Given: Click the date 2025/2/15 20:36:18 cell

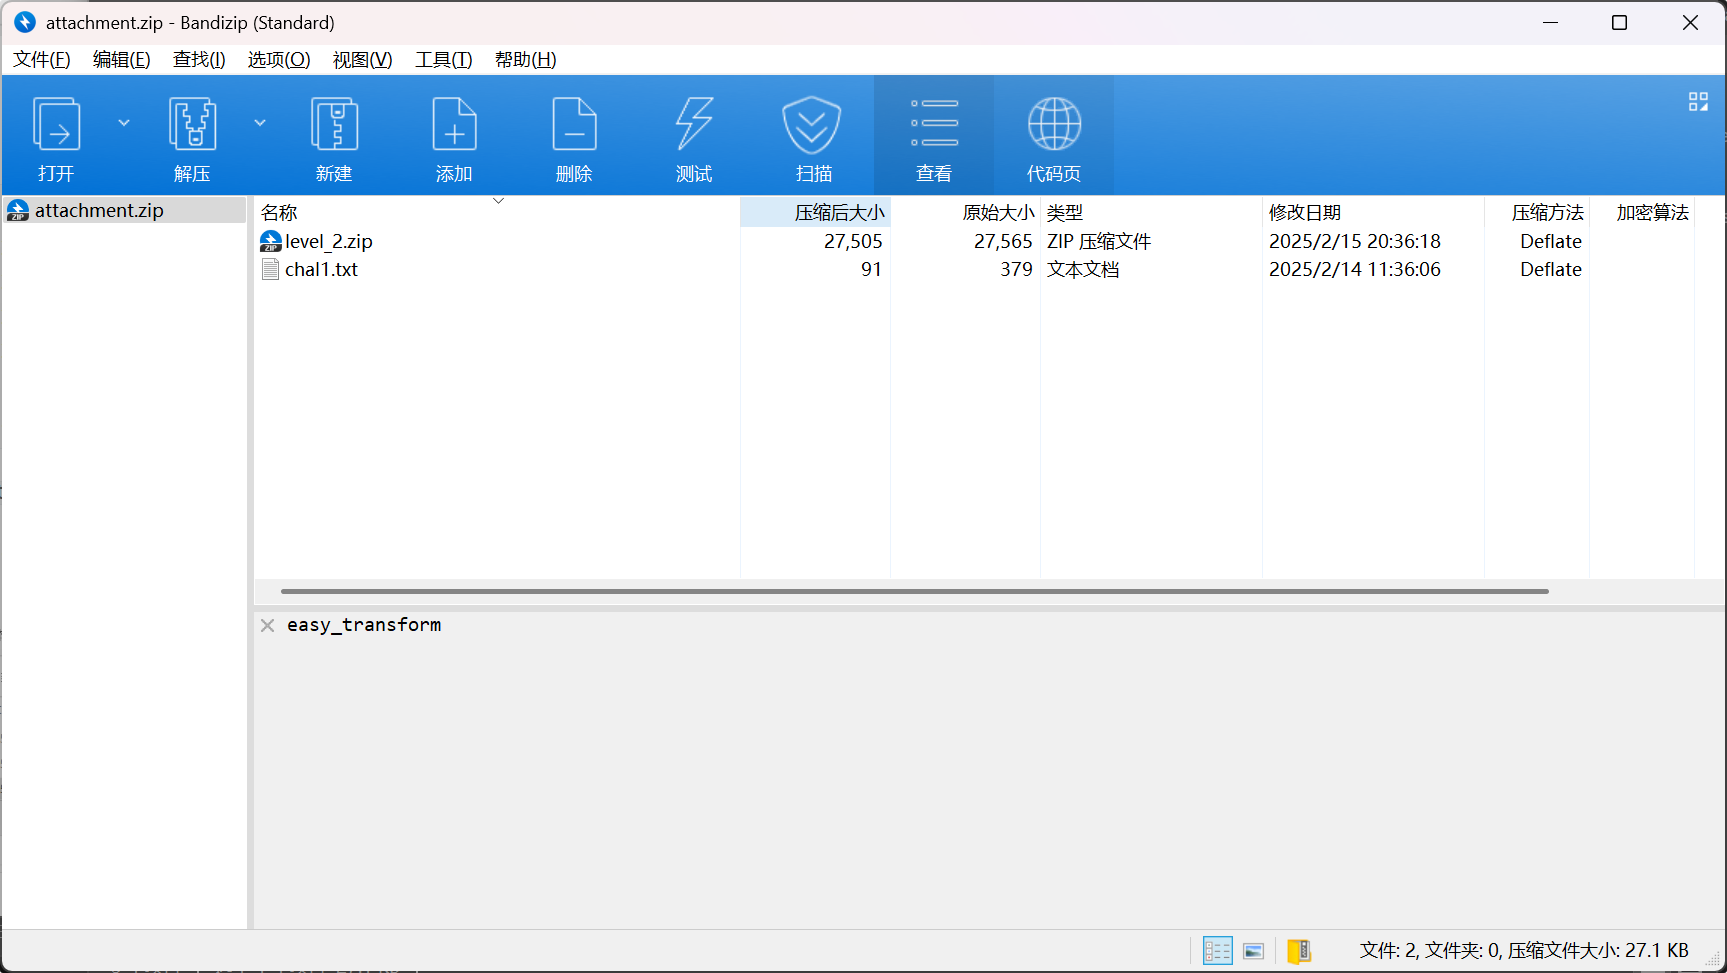Looking at the screenshot, I should click(1355, 241).
